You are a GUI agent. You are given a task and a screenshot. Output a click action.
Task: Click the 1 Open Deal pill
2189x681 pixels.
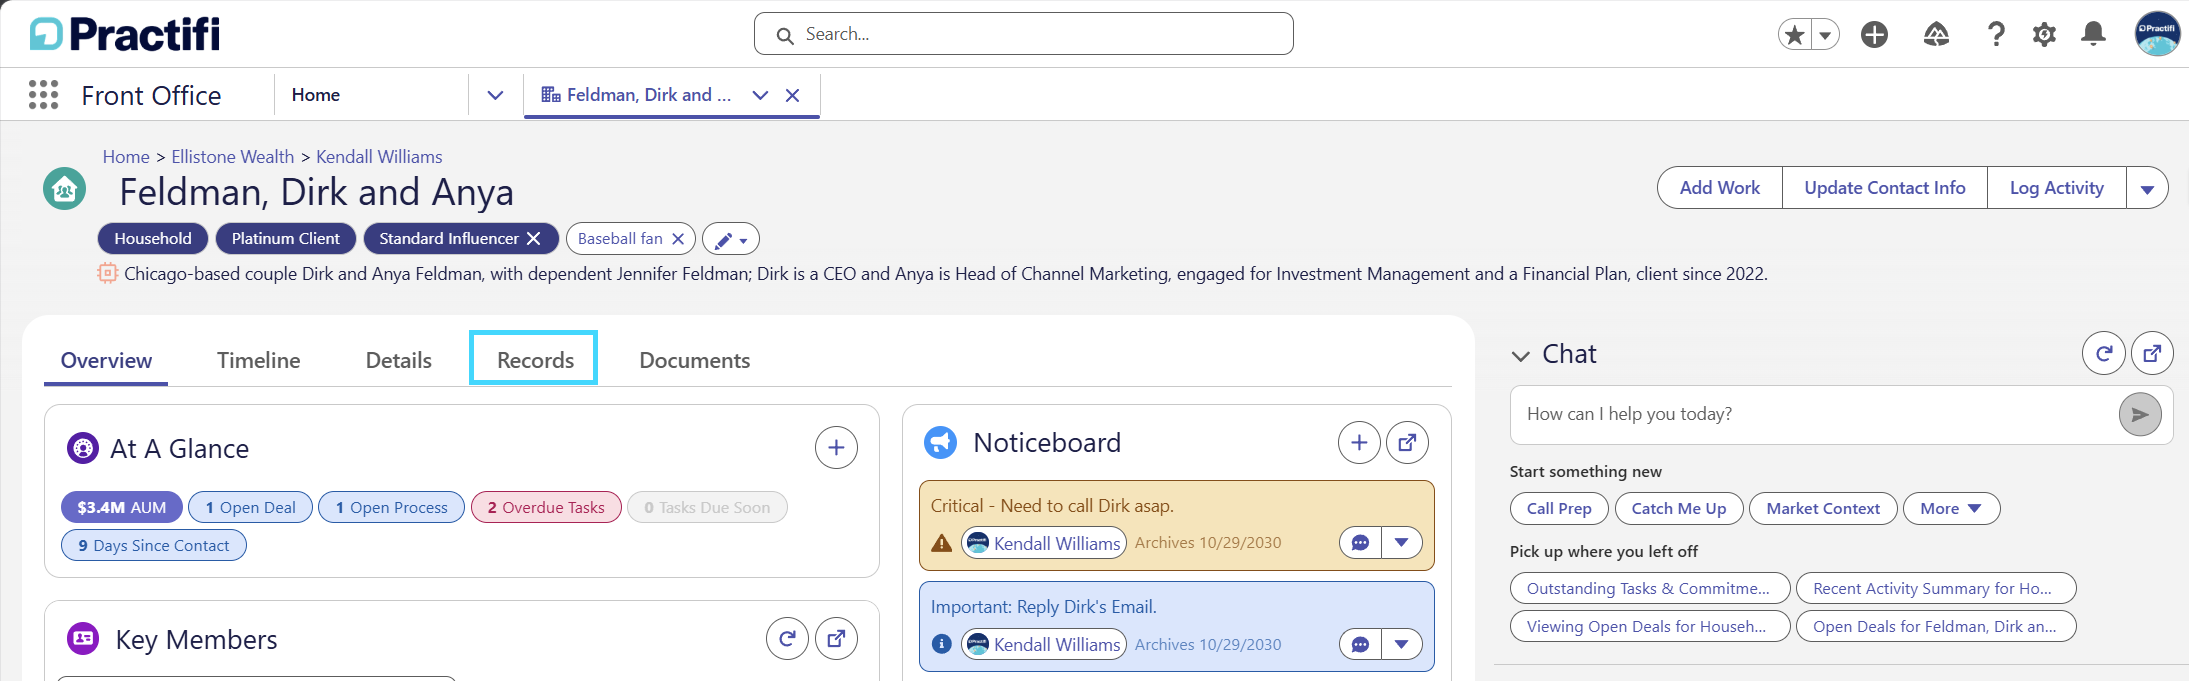tap(250, 507)
